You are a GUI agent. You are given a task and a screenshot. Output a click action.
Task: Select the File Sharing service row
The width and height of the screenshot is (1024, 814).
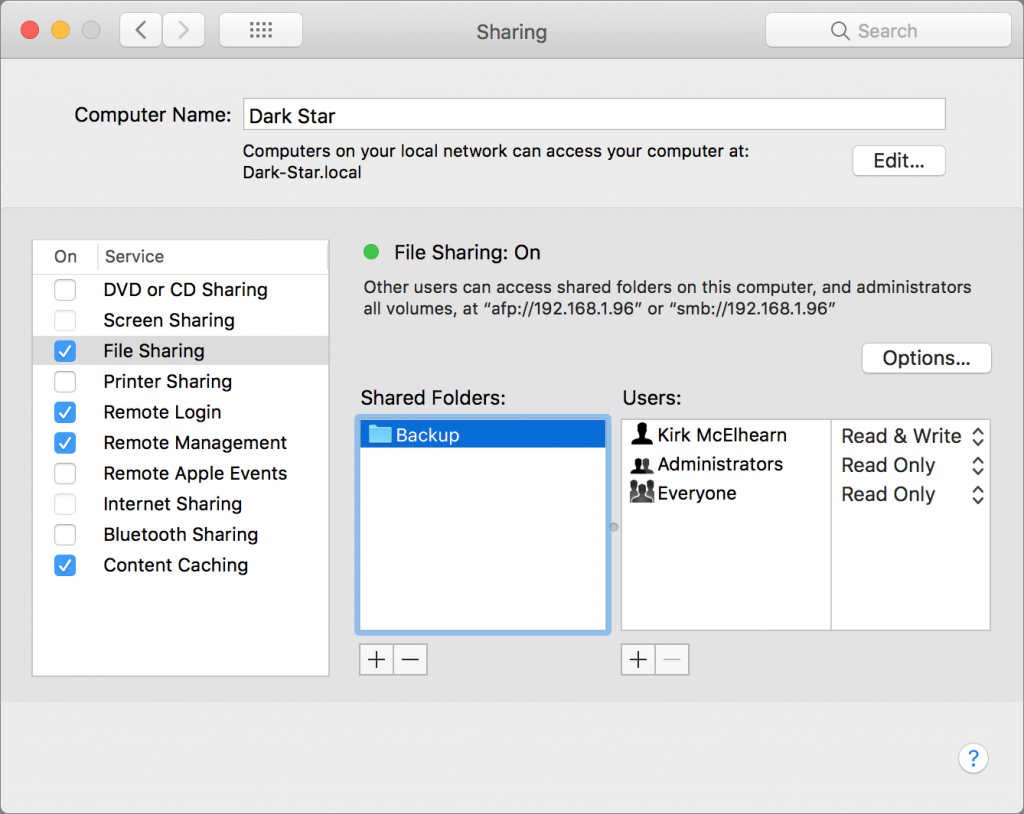pos(180,351)
